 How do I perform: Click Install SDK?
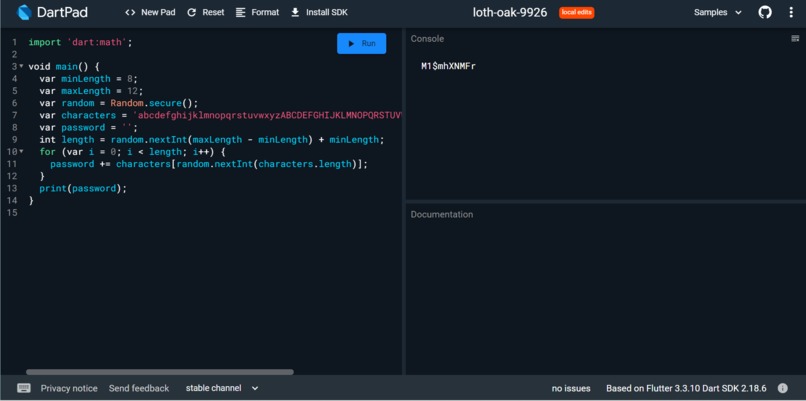point(319,12)
